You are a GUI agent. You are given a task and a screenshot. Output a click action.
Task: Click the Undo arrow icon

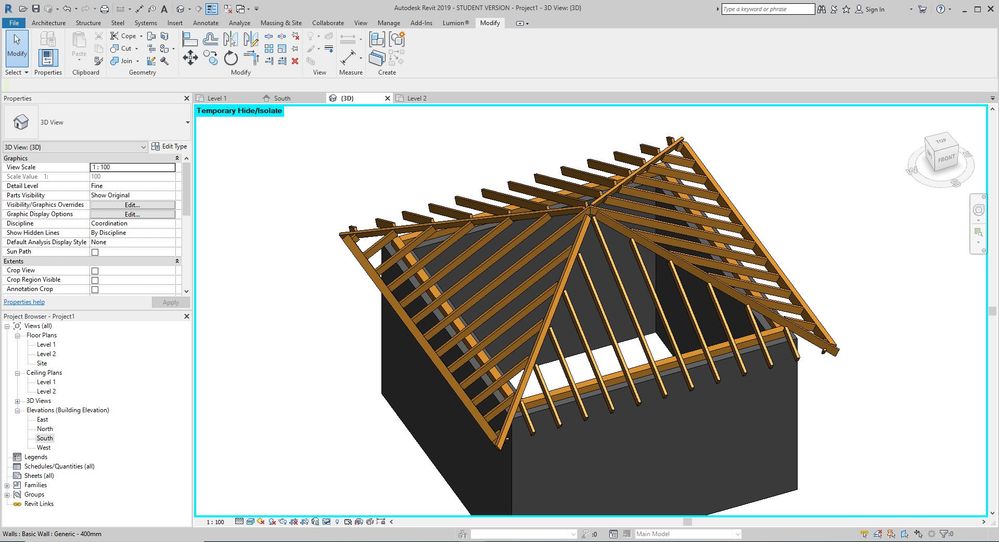coord(66,9)
